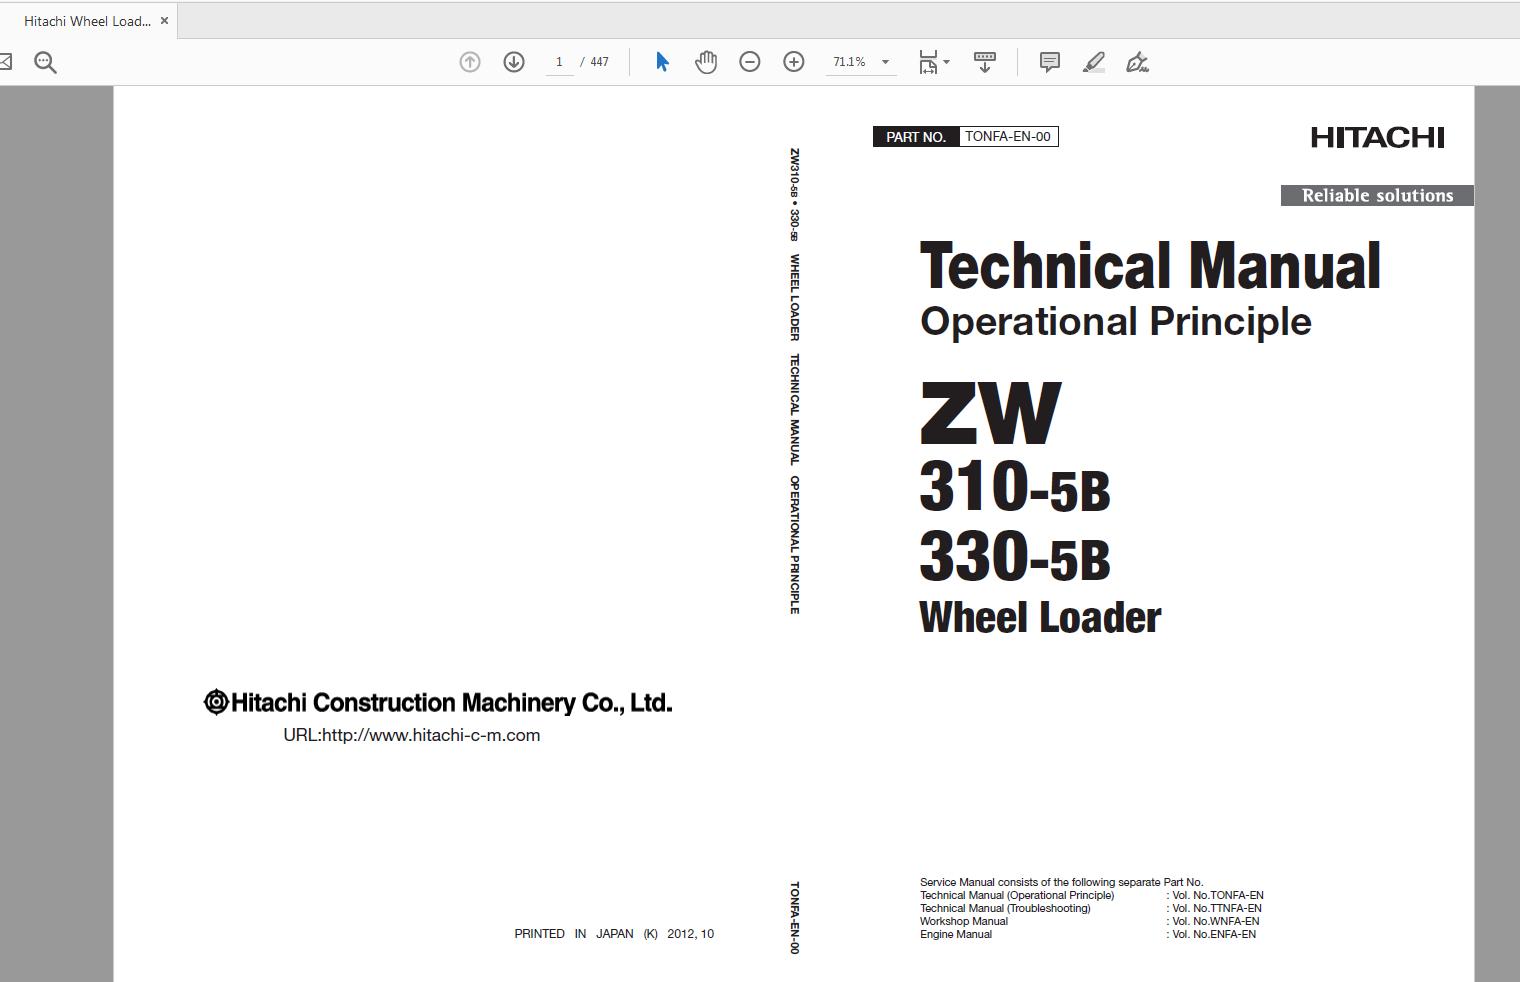Open the find text magnifier tool
The height and width of the screenshot is (982, 1520).
(45, 62)
